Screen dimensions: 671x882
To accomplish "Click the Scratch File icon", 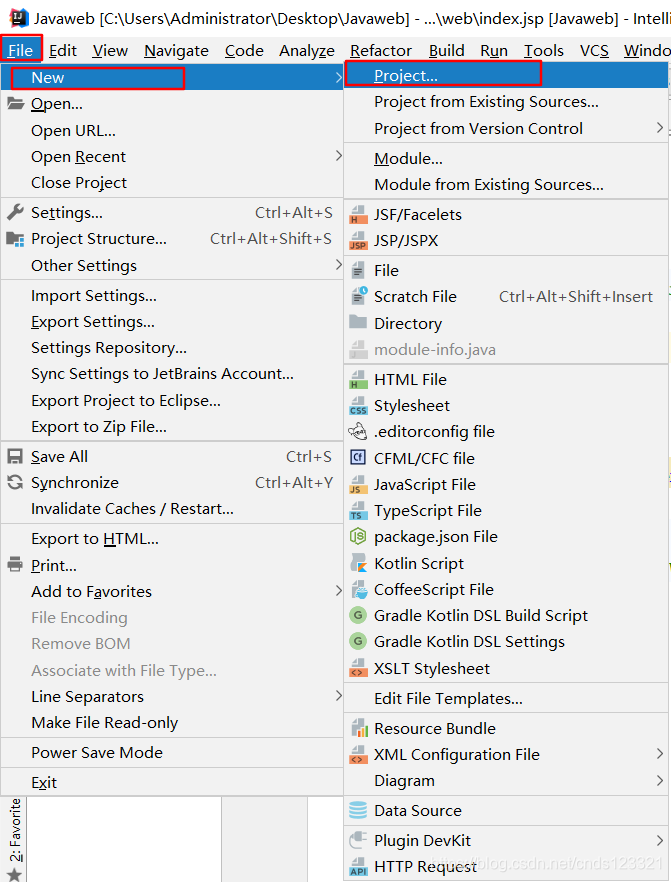I will point(359,296).
